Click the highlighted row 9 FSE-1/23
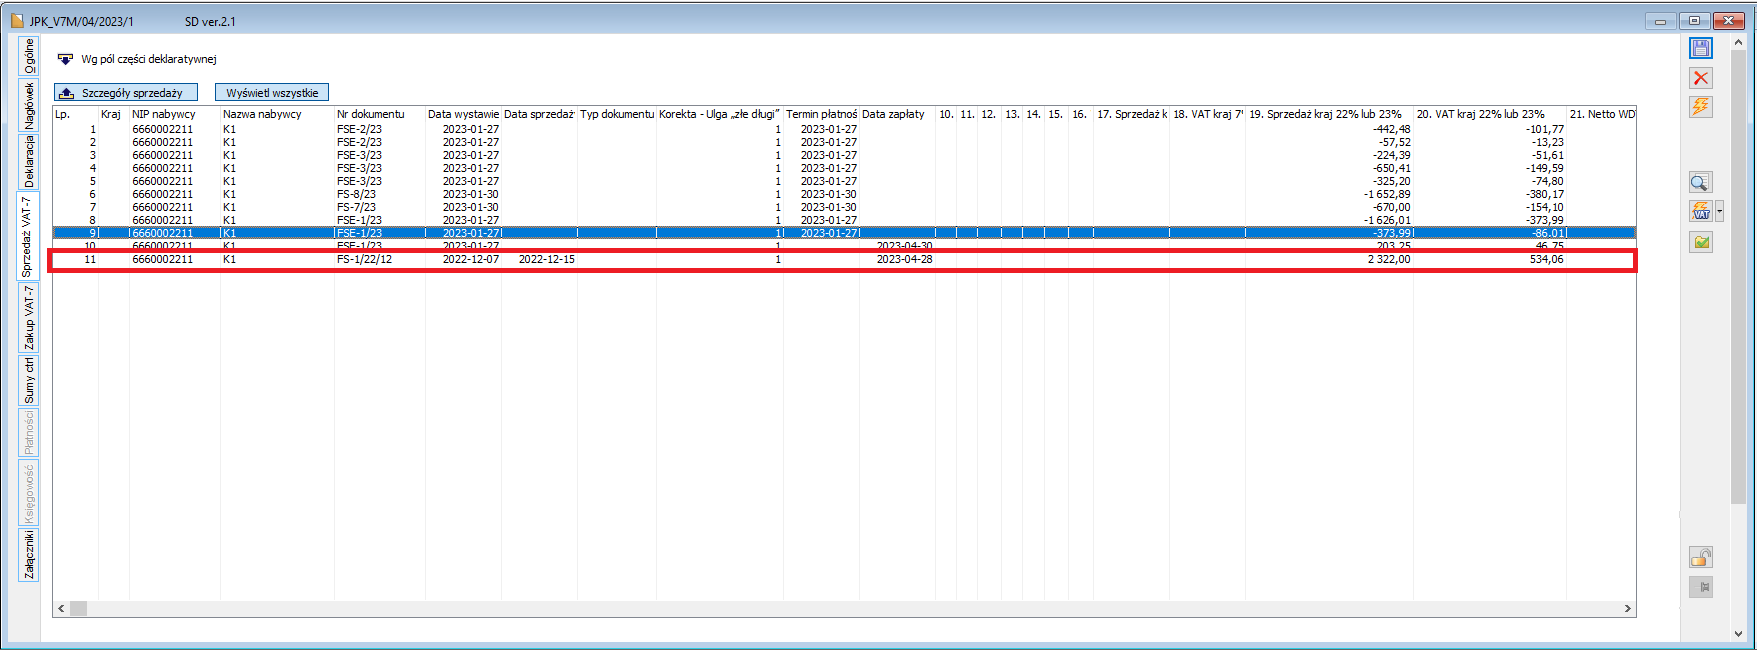This screenshot has width=1757, height=651. coord(359,233)
